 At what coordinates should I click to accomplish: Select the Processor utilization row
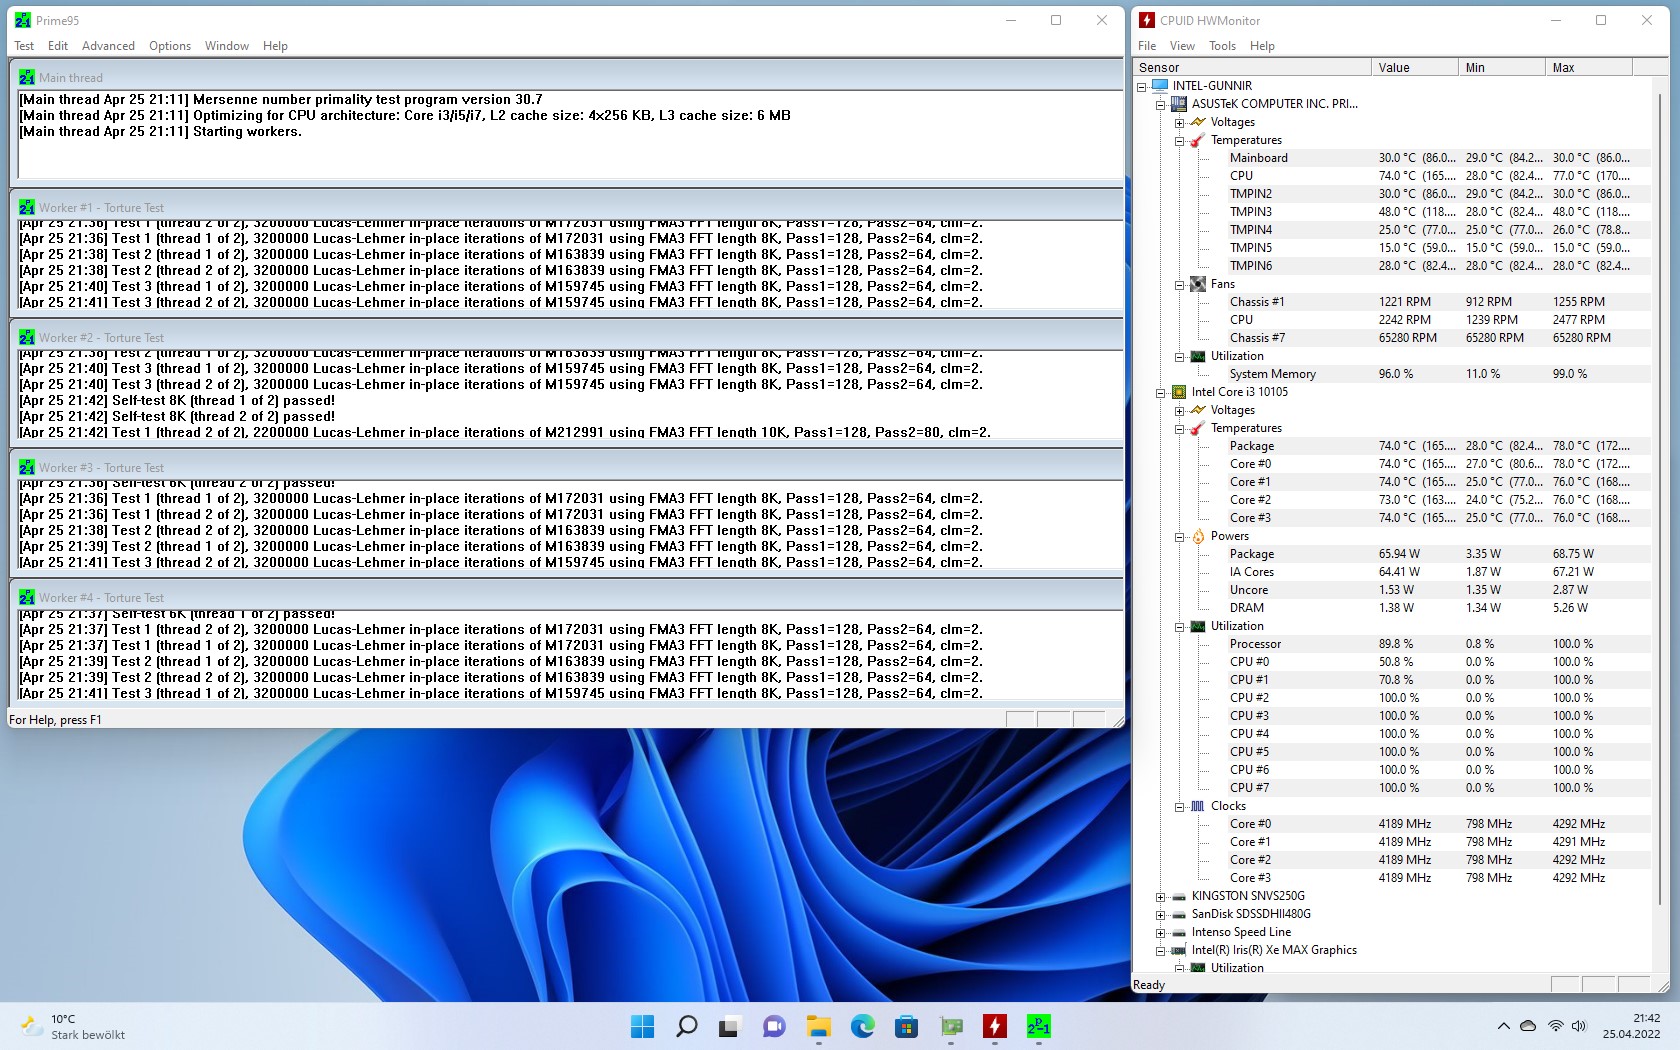[1438, 644]
